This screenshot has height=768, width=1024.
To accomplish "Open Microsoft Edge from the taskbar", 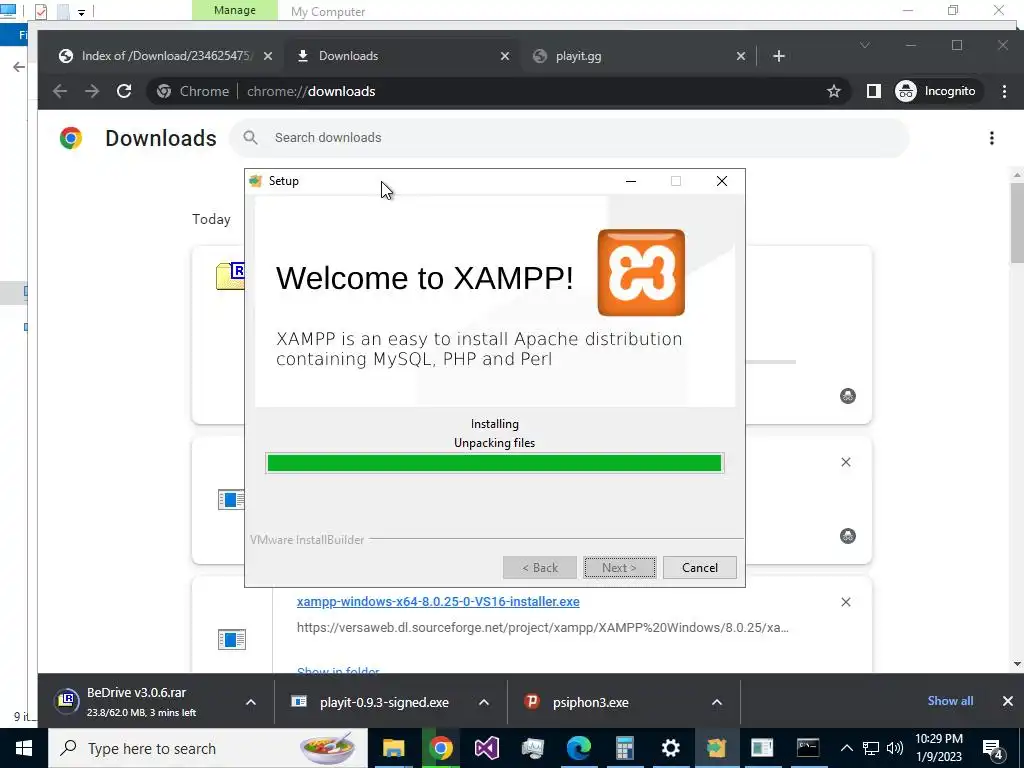I will click(579, 748).
